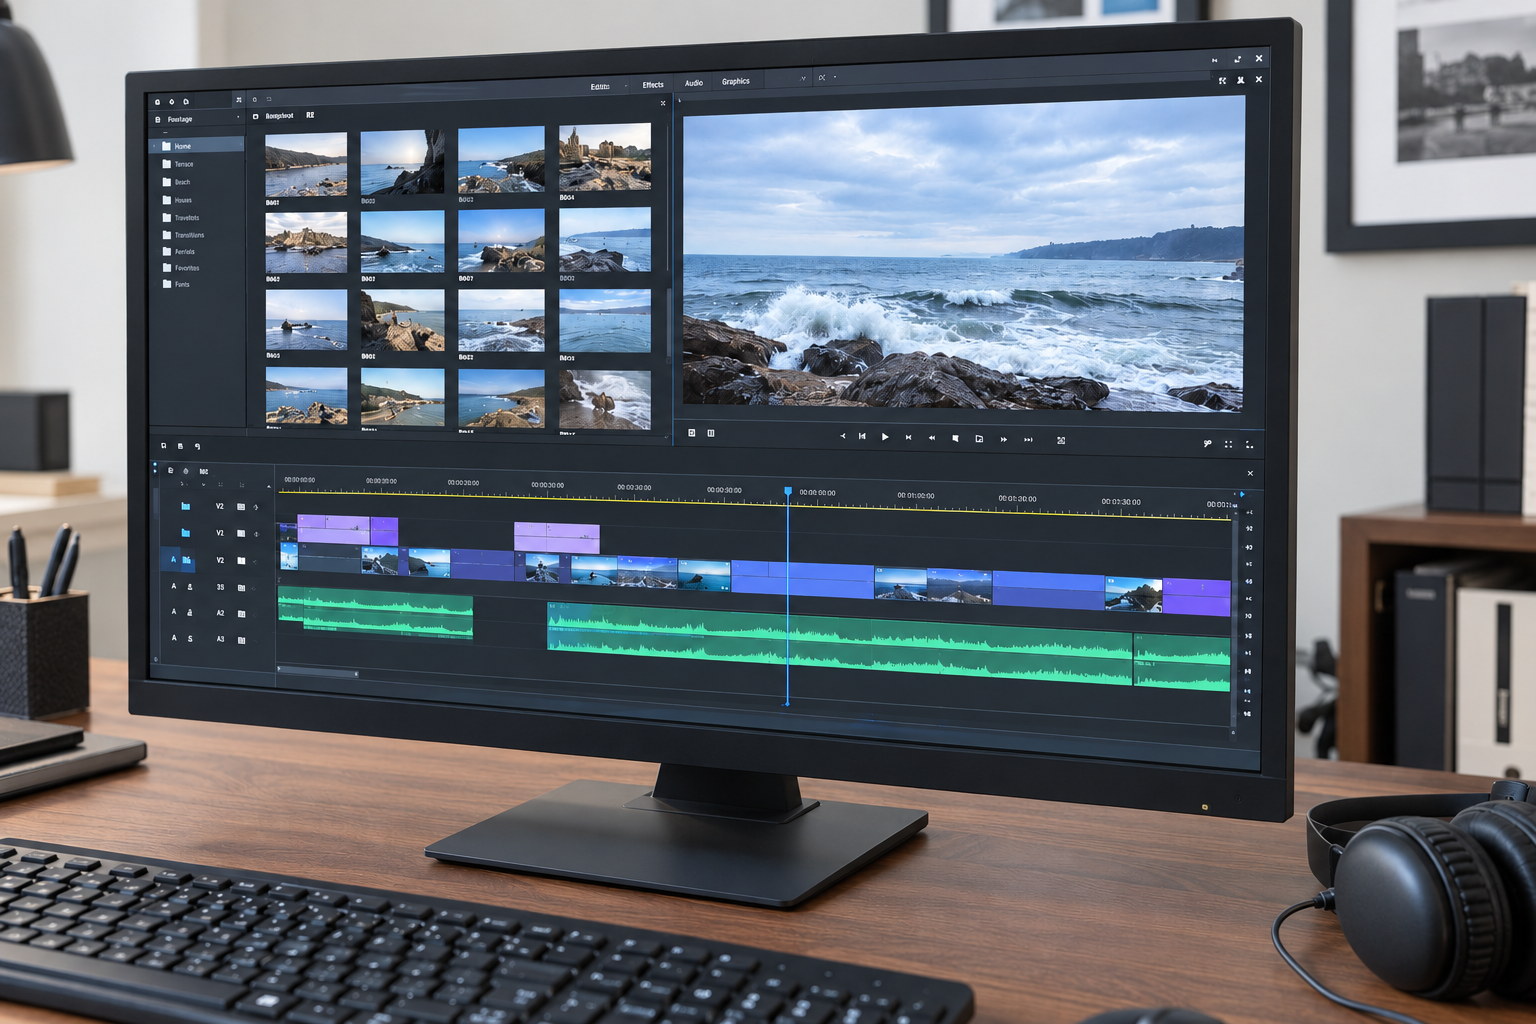1536x1024 pixels.
Task: Collapse the track headers using the up arrow
Action: point(268,486)
